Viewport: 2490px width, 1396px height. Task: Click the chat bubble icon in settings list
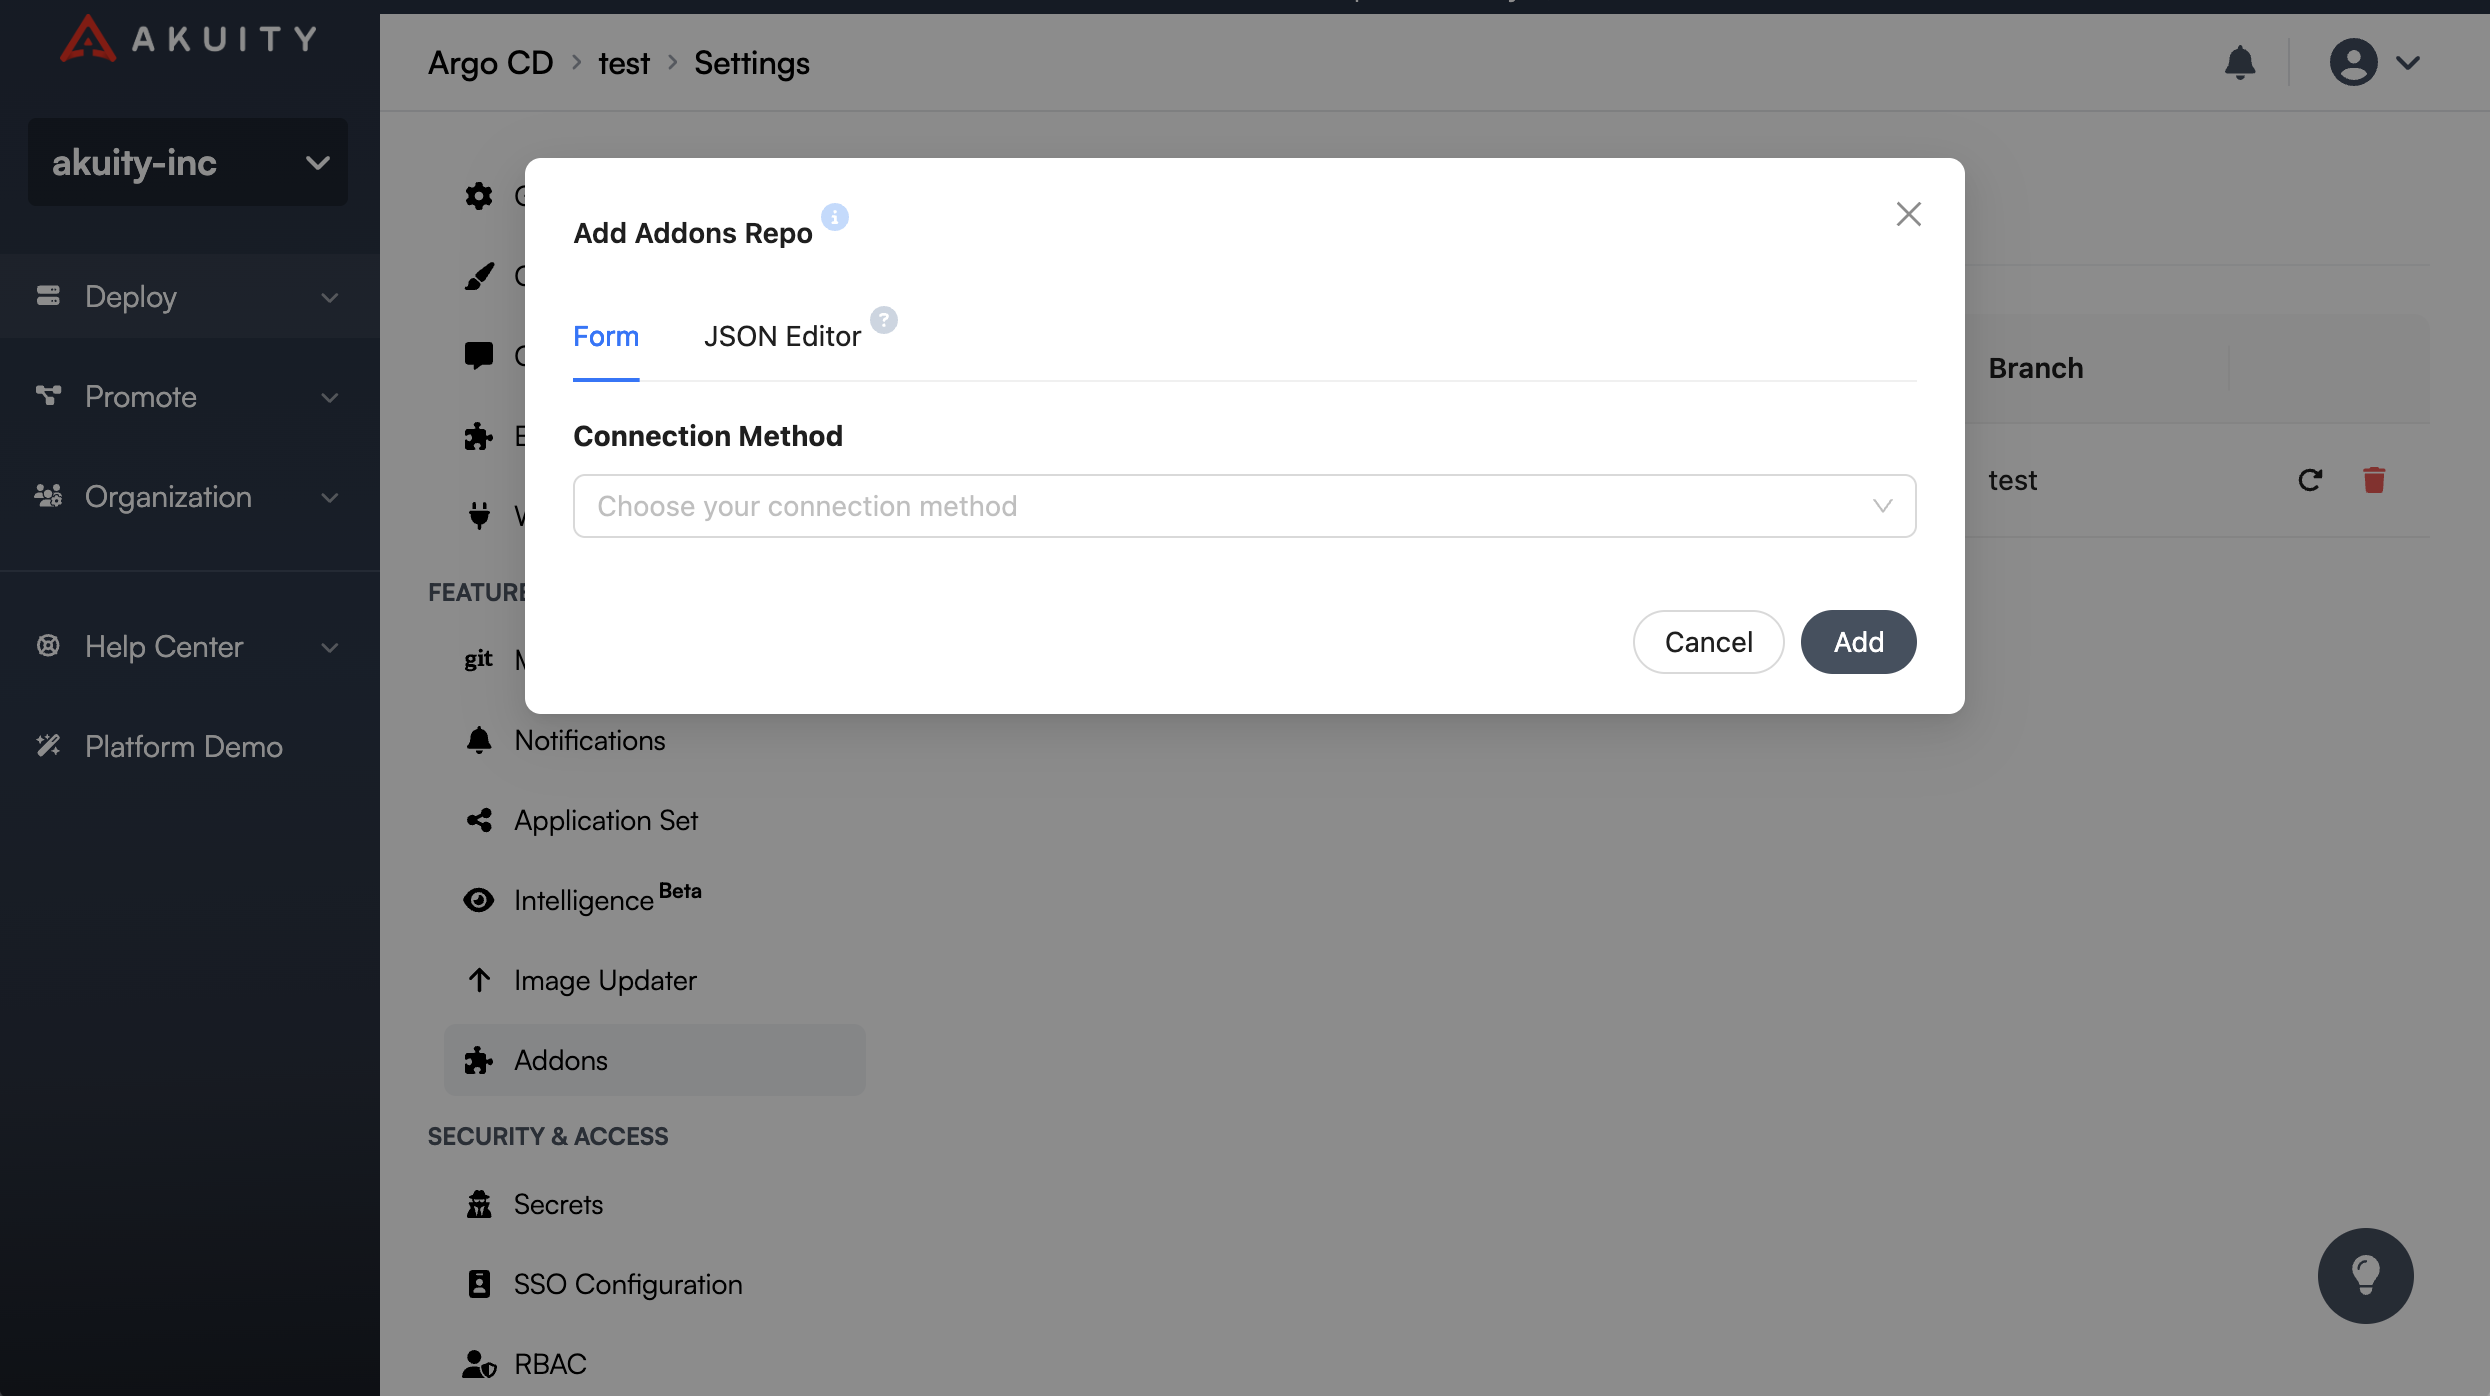pyautogui.click(x=479, y=356)
